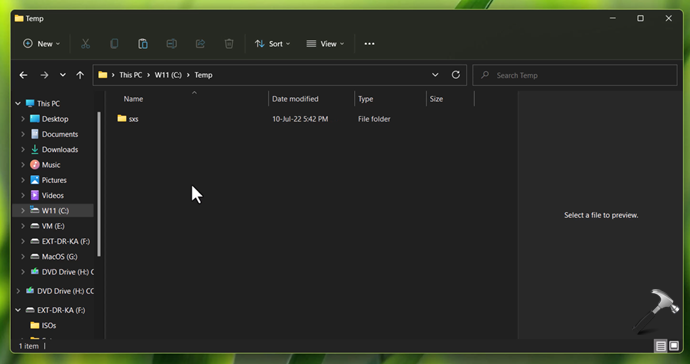Expand the Downloads tree node
This screenshot has width=690, height=364.
point(23,150)
